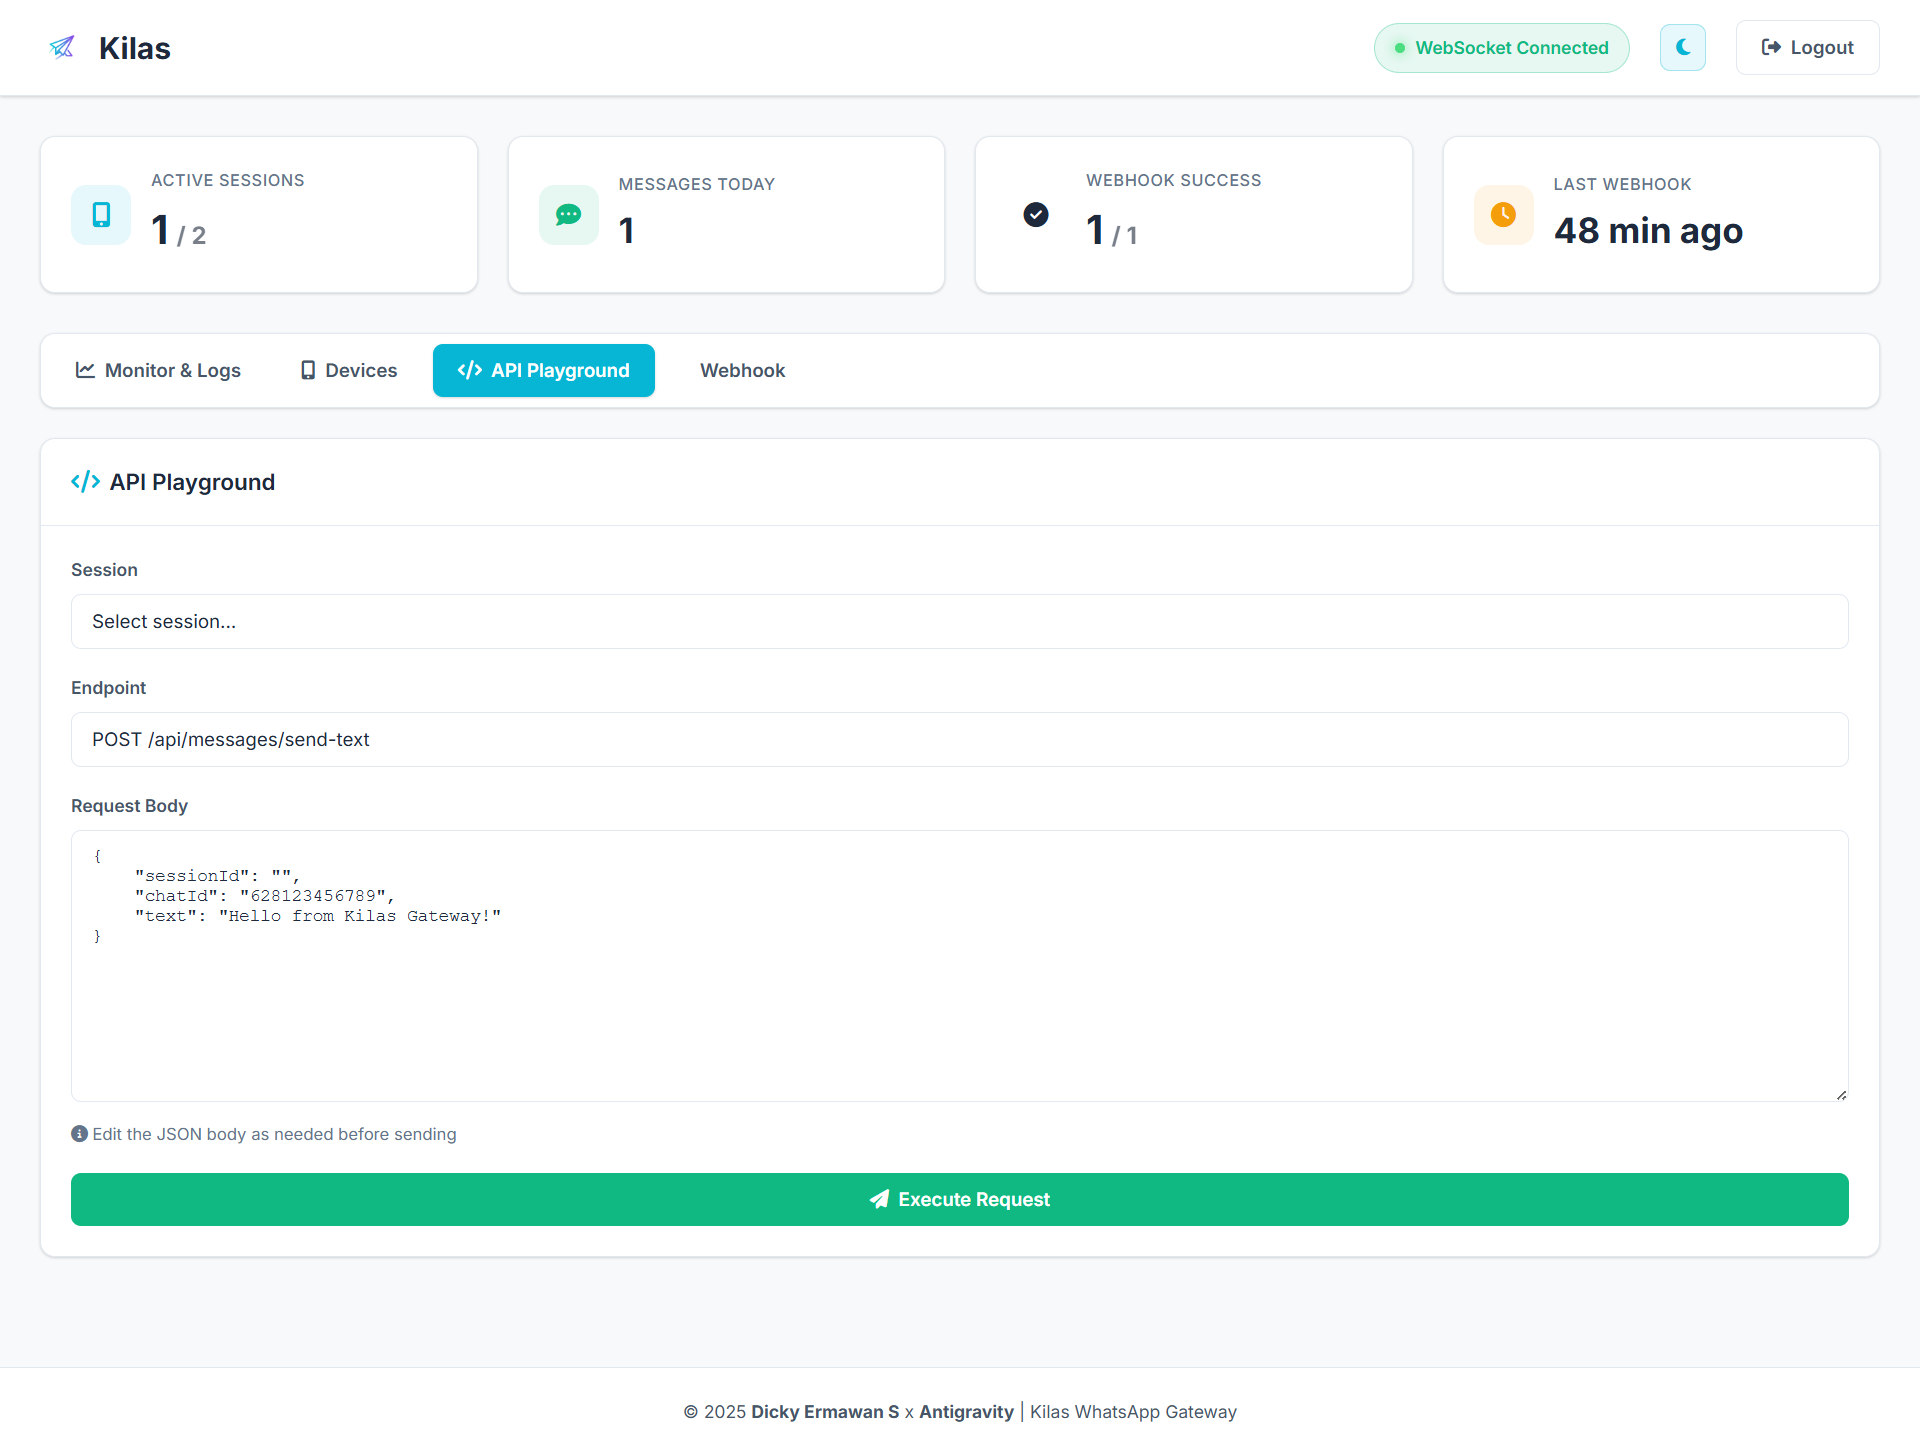The image size is (1920, 1456).
Task: Click the '48 min ago' value
Action: (1648, 231)
